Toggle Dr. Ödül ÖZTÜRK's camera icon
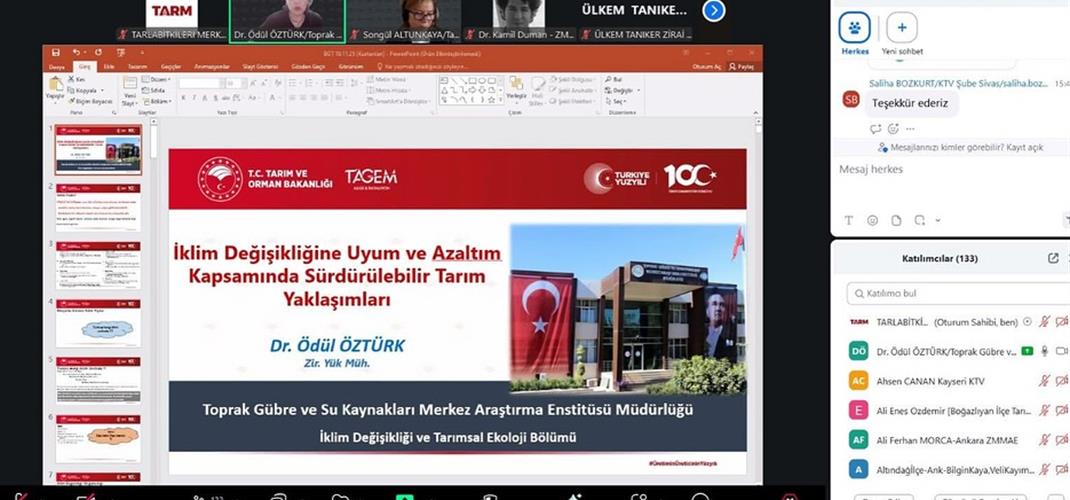1070x500 pixels. [x=1061, y=351]
